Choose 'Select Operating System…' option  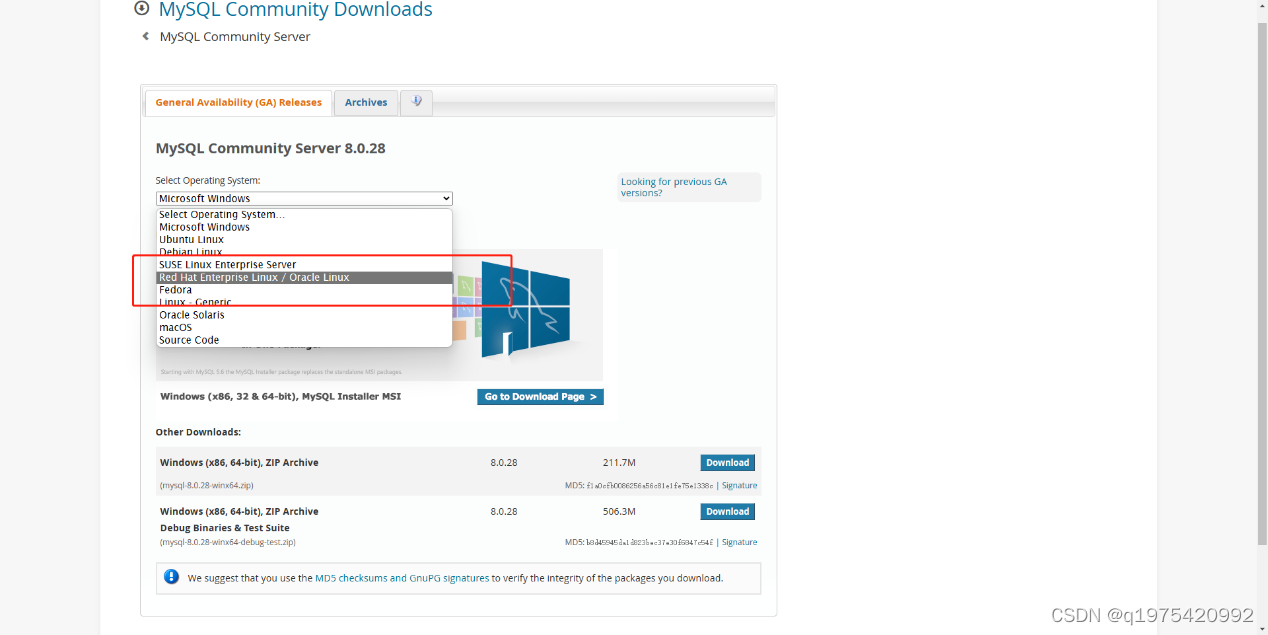[304, 214]
